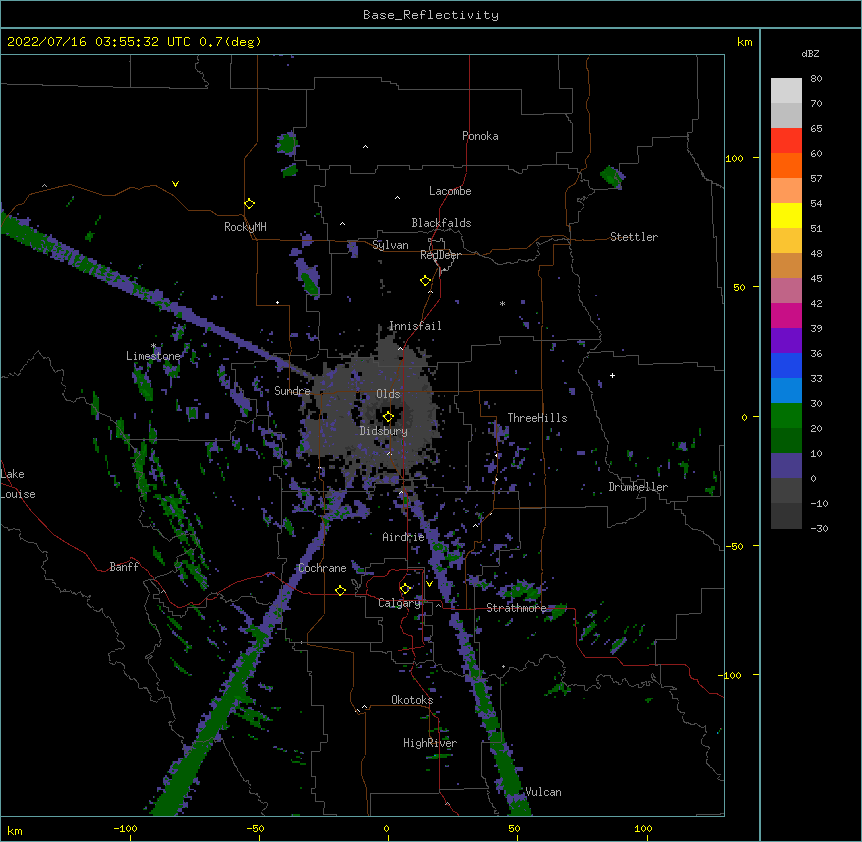Screen dimensions: 862x842
Task: Click the dBZ legend heading
Action: click(810, 53)
